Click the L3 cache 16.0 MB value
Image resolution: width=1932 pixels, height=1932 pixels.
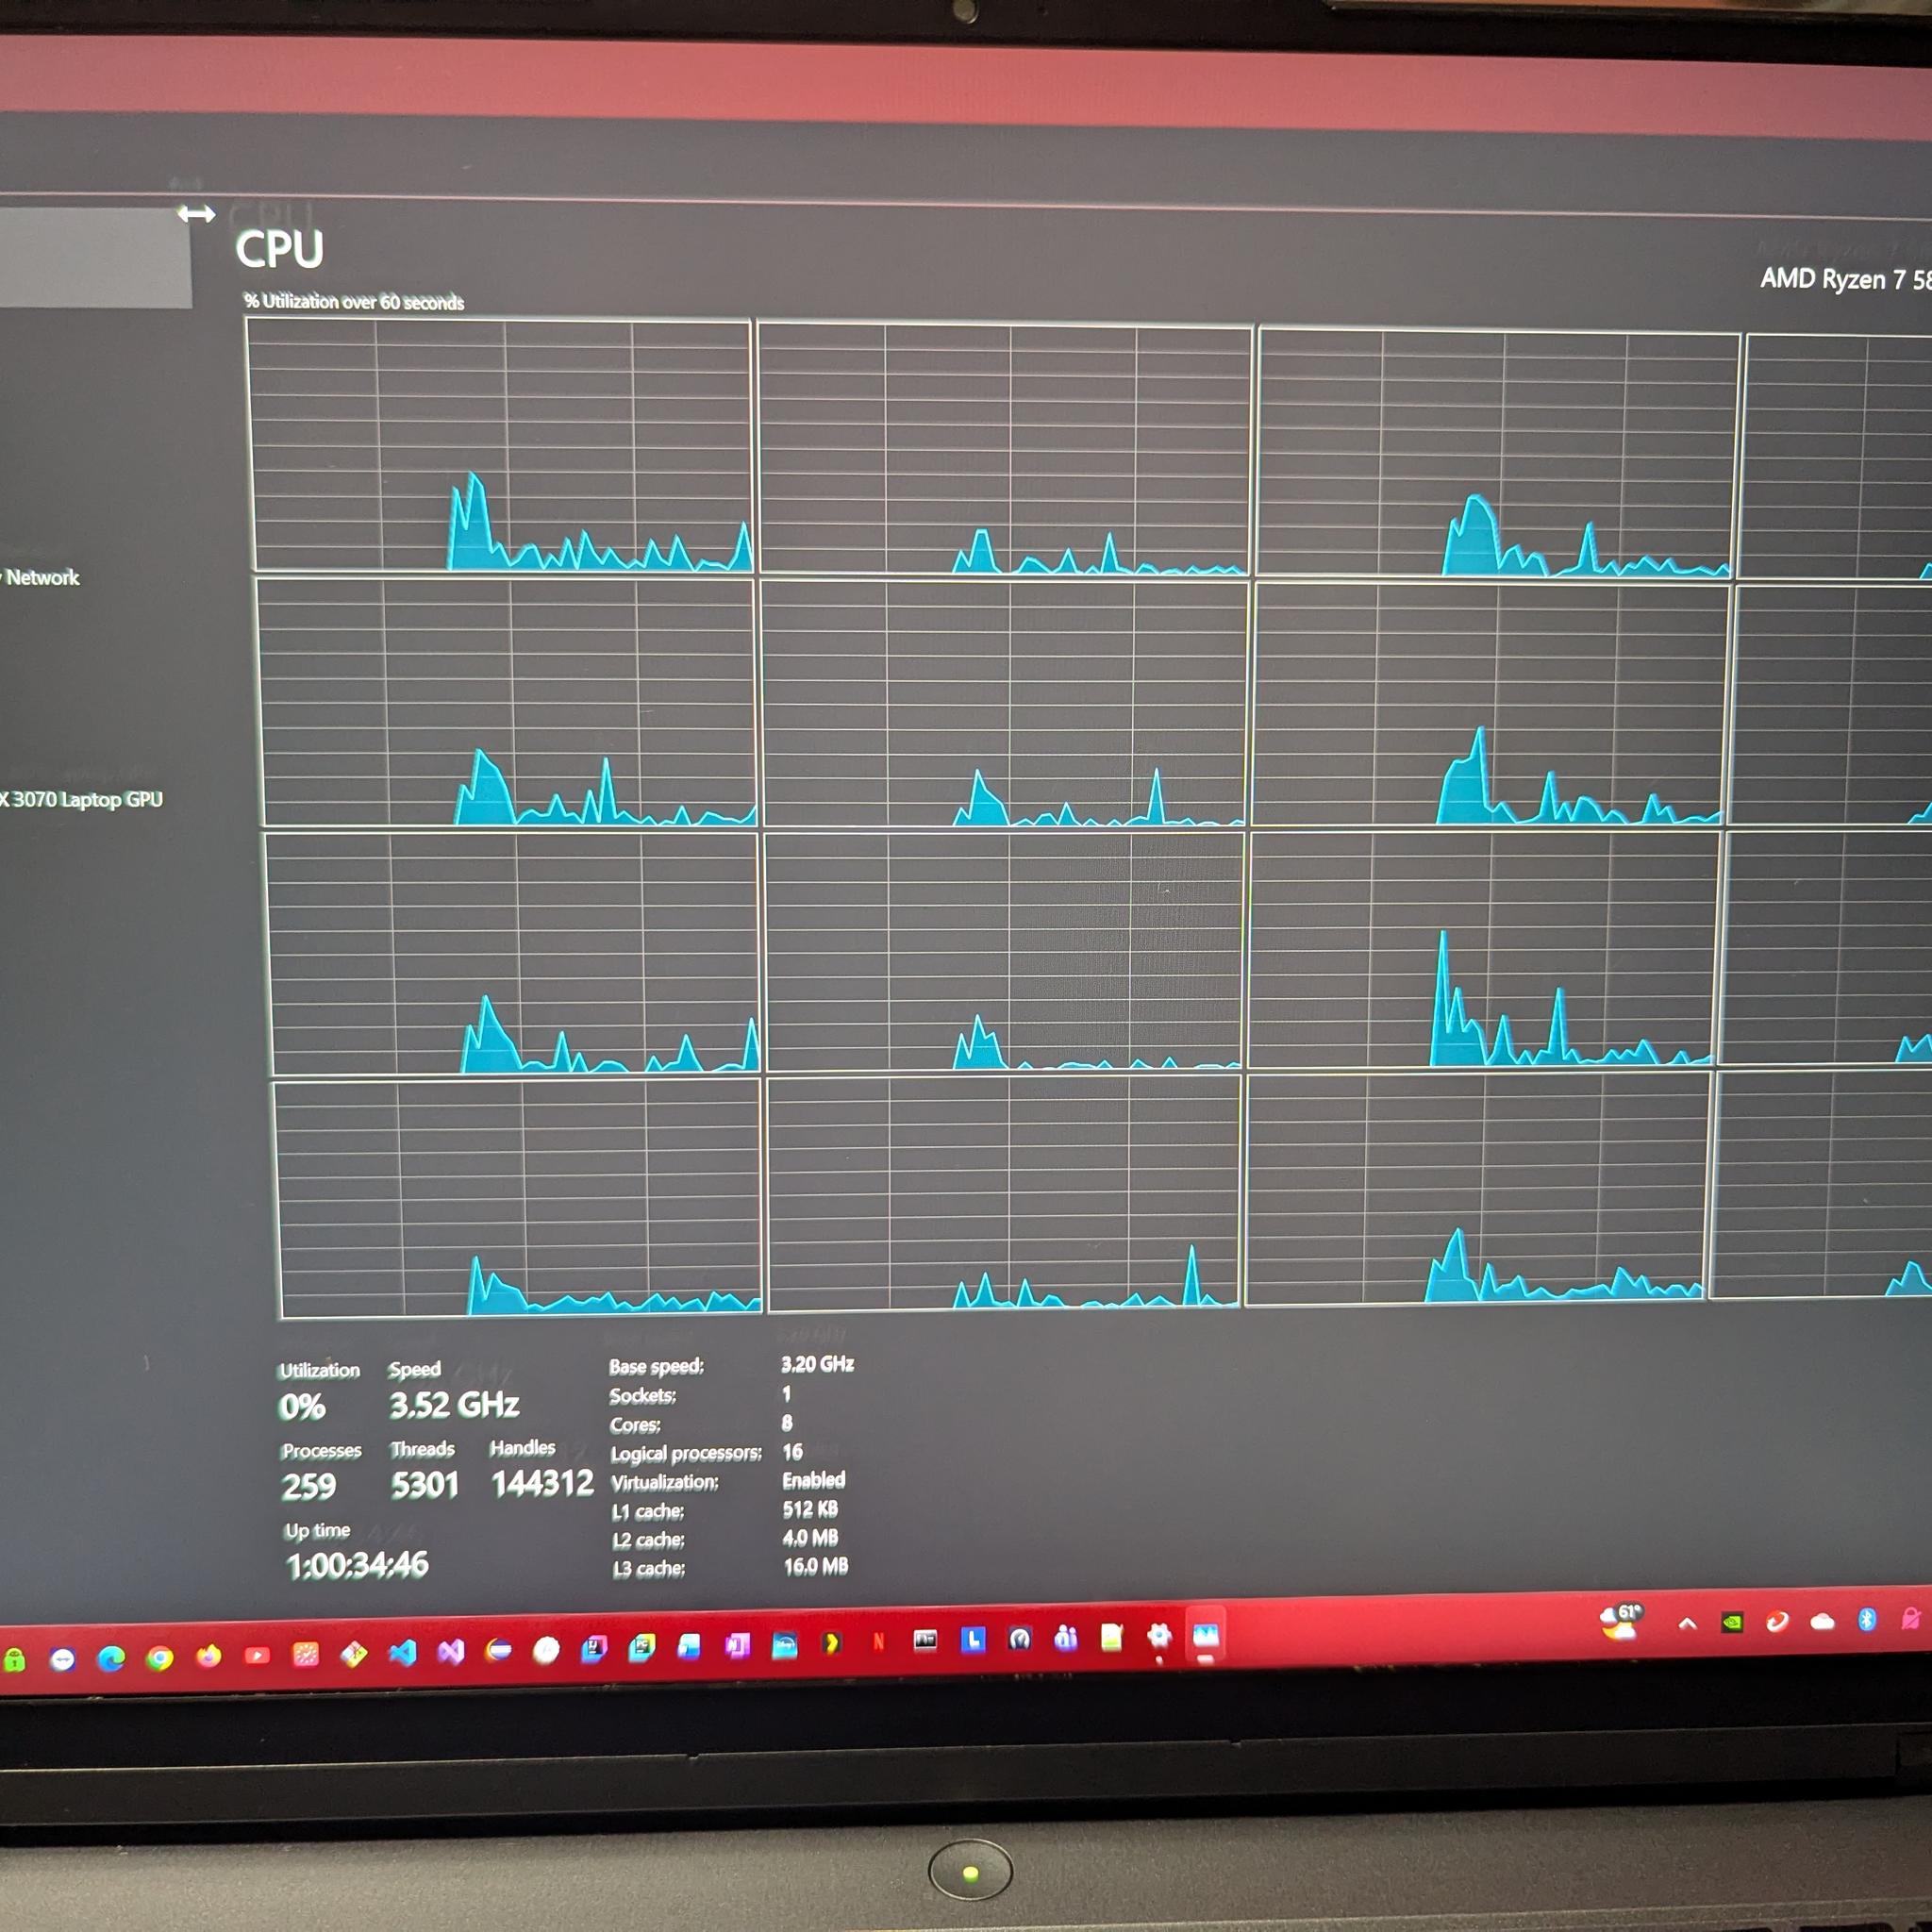tap(816, 1566)
